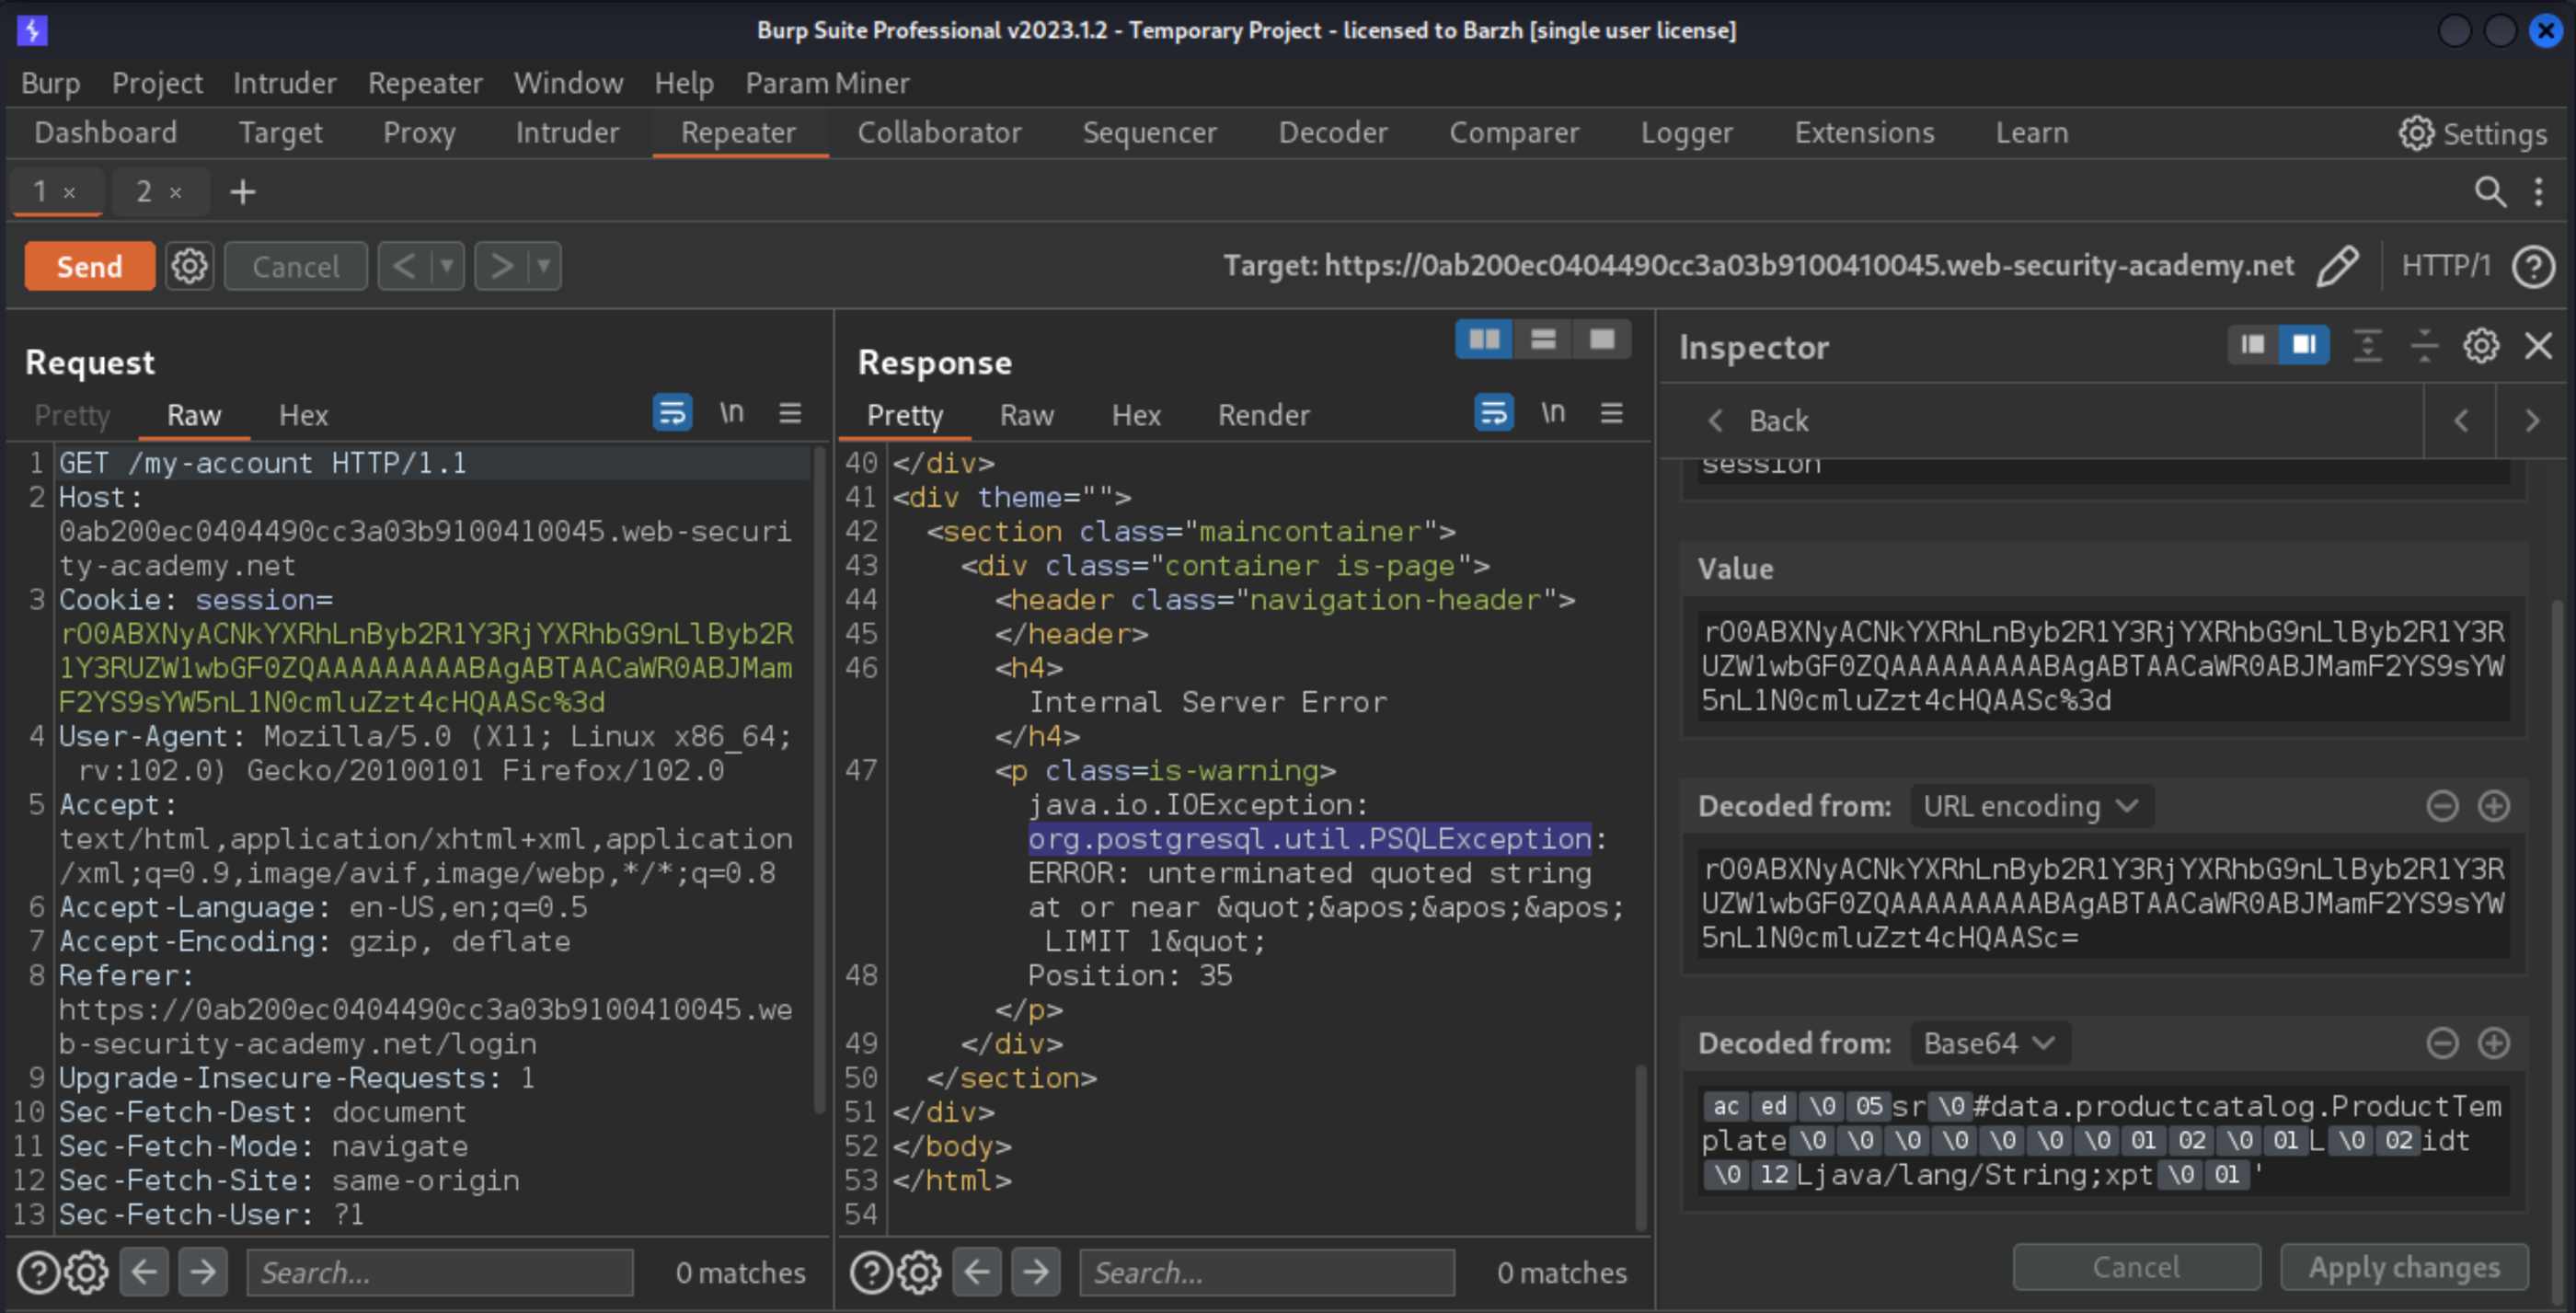Screen dimensions: 2576x1313
Task: Toggle show non-printable chars in Response
Action: [1552, 413]
